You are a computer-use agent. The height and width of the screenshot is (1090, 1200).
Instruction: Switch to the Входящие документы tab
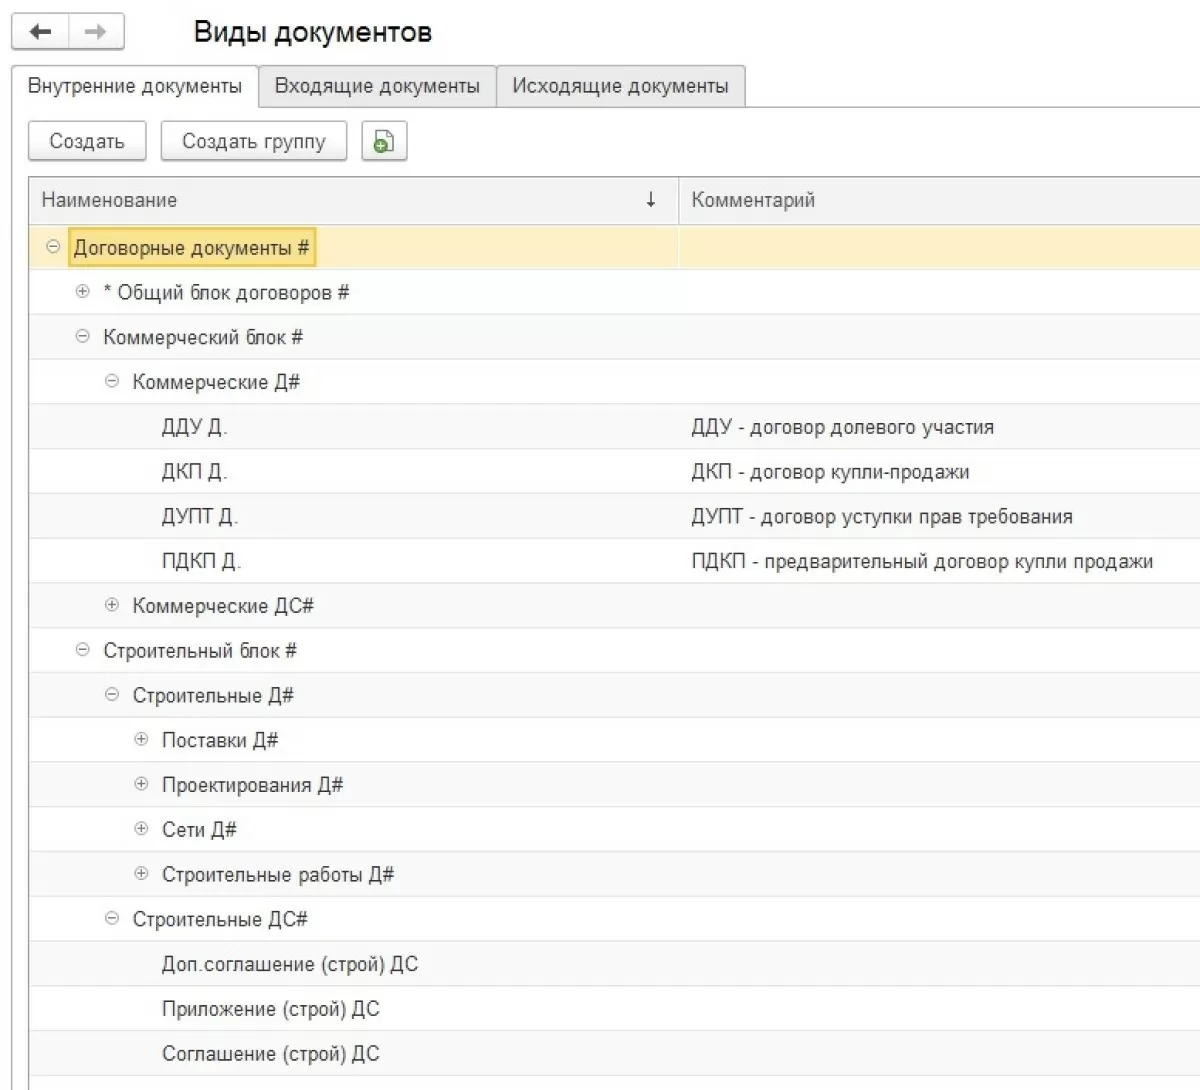pos(377,86)
